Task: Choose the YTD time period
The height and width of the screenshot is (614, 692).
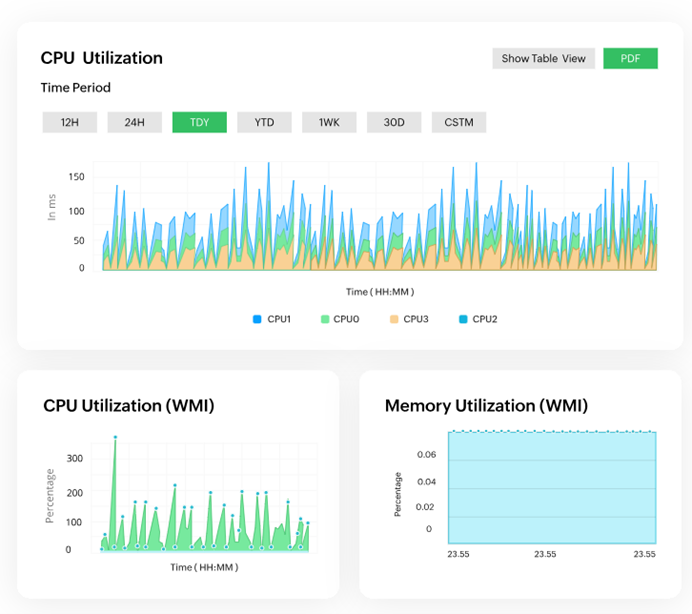Action: [264, 123]
